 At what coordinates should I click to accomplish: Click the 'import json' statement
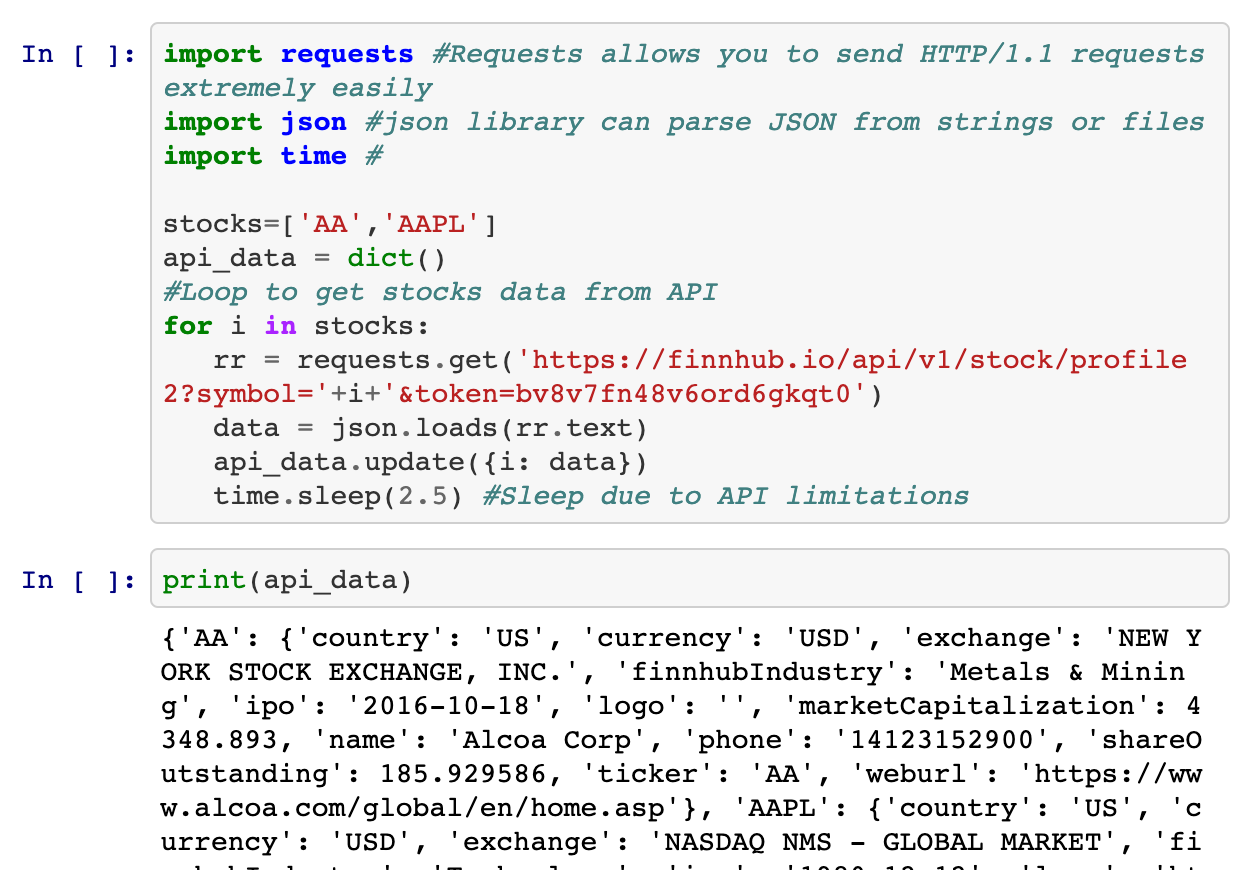tap(255, 122)
